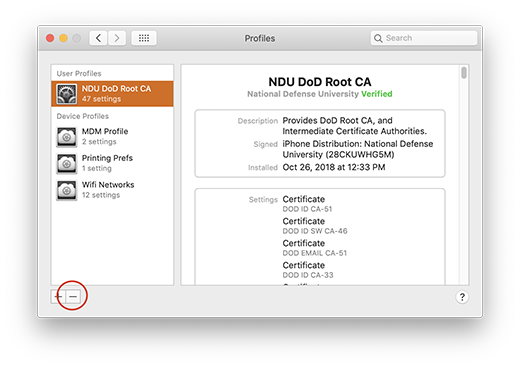
Task: Select Printing Prefs profile entry
Action: 112,163
